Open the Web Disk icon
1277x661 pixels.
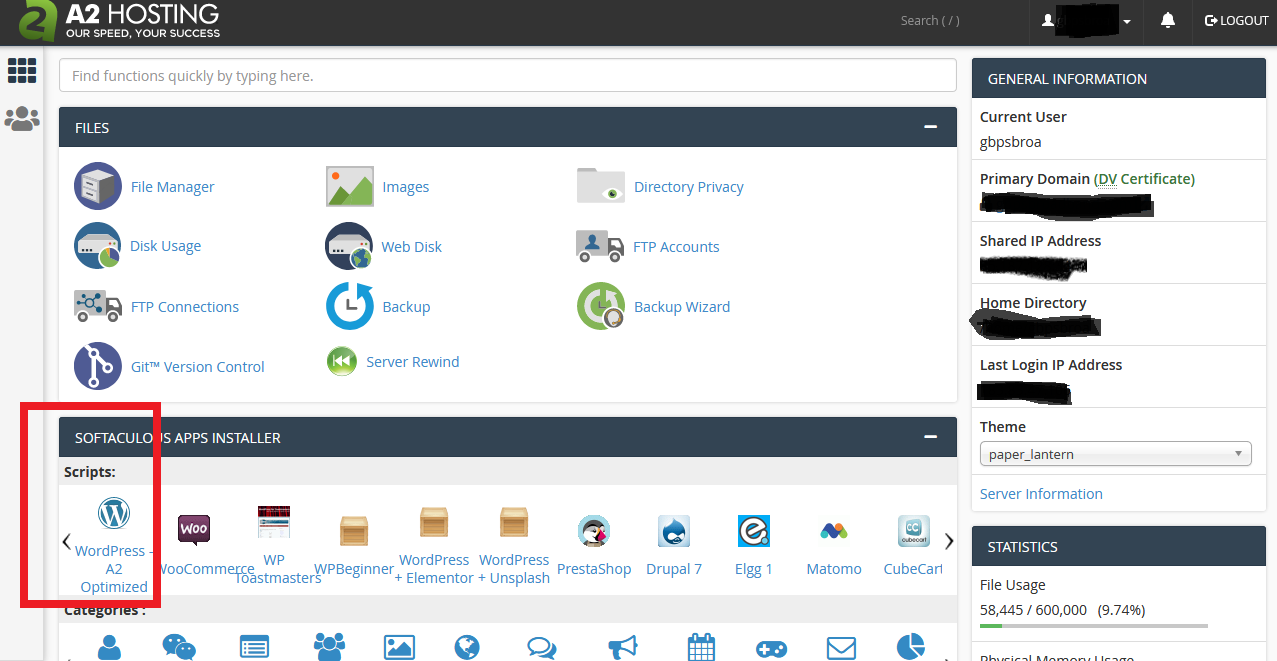pos(349,246)
